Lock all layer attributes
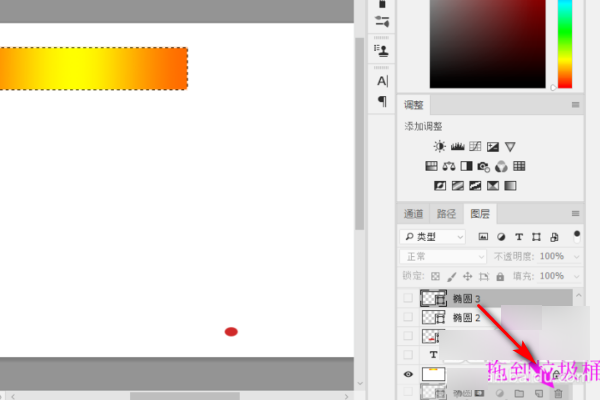 (500, 276)
